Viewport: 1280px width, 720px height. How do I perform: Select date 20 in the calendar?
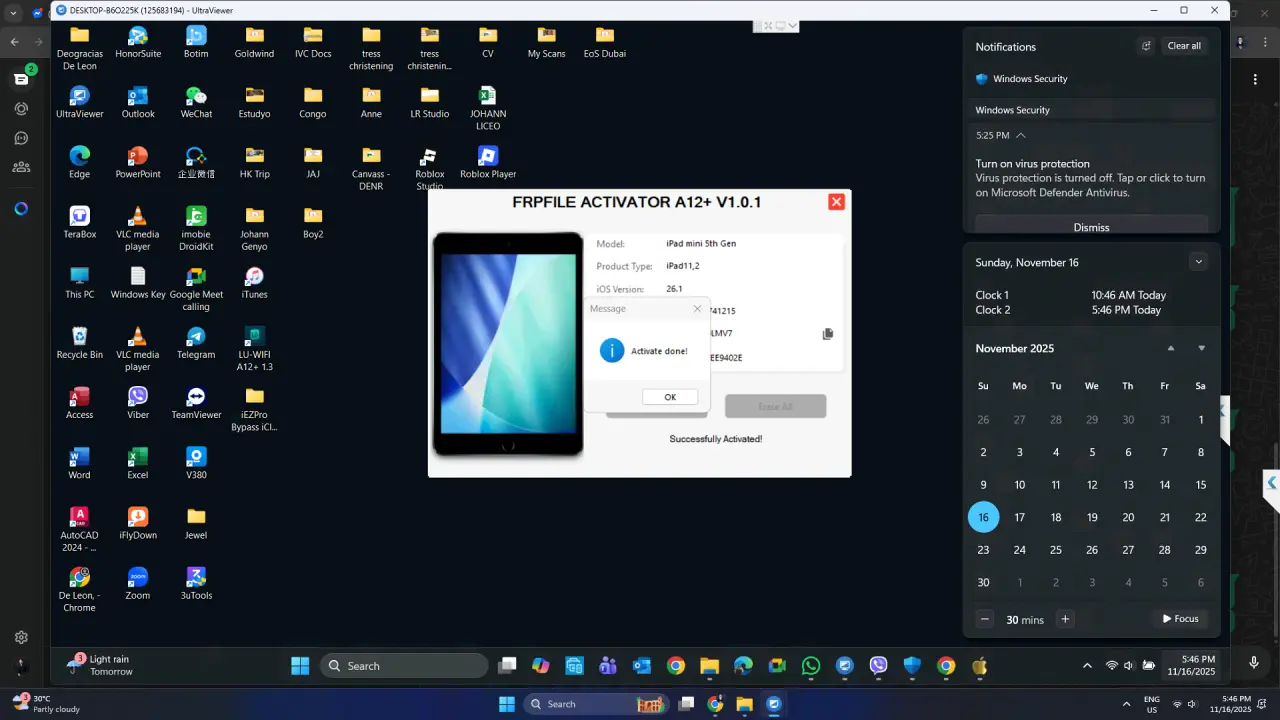[1128, 517]
